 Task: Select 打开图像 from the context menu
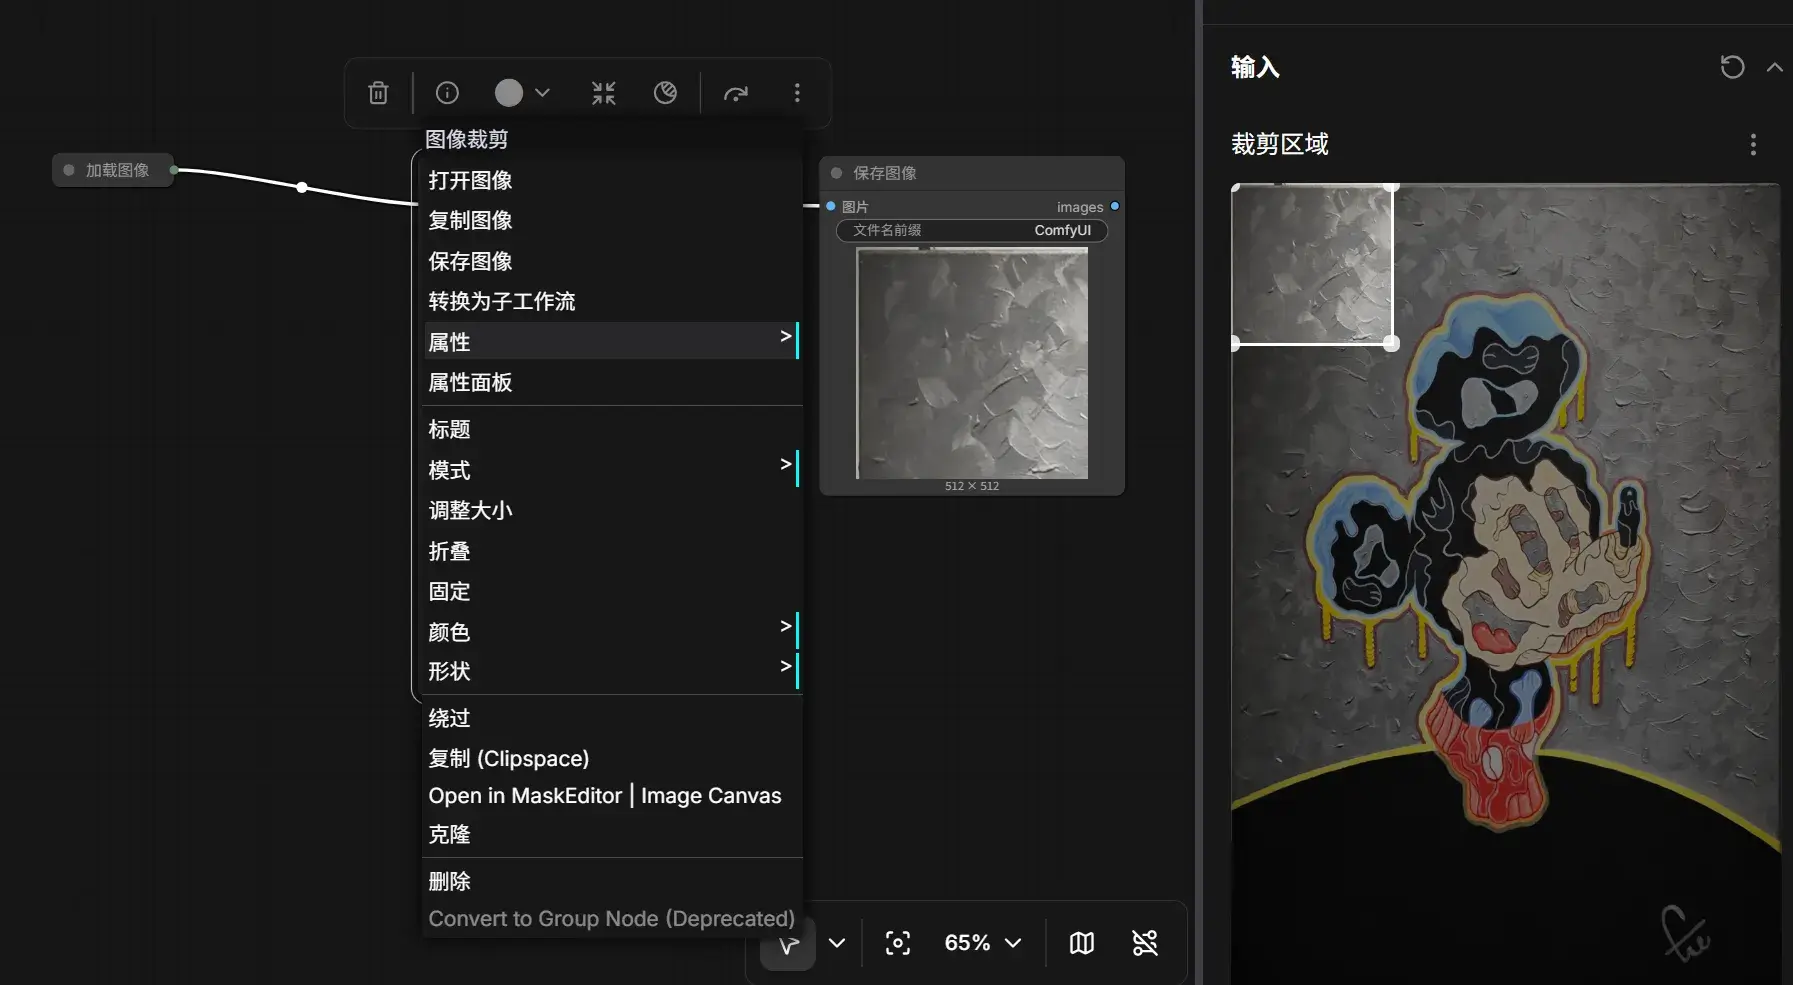point(612,180)
